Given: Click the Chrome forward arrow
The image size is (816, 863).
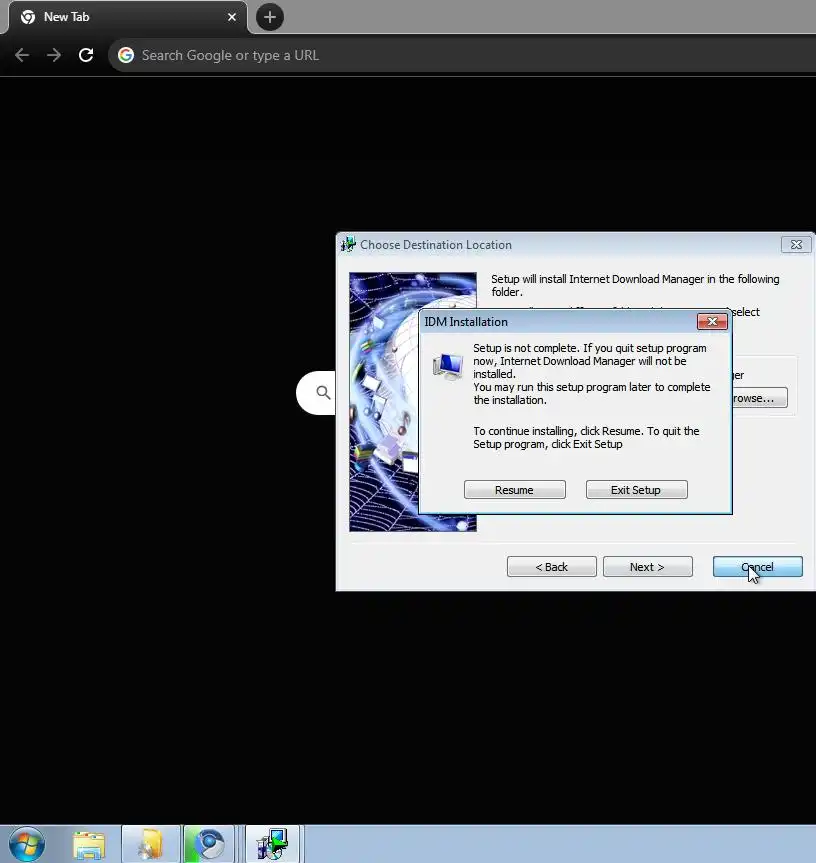Looking at the screenshot, I should click(x=54, y=55).
